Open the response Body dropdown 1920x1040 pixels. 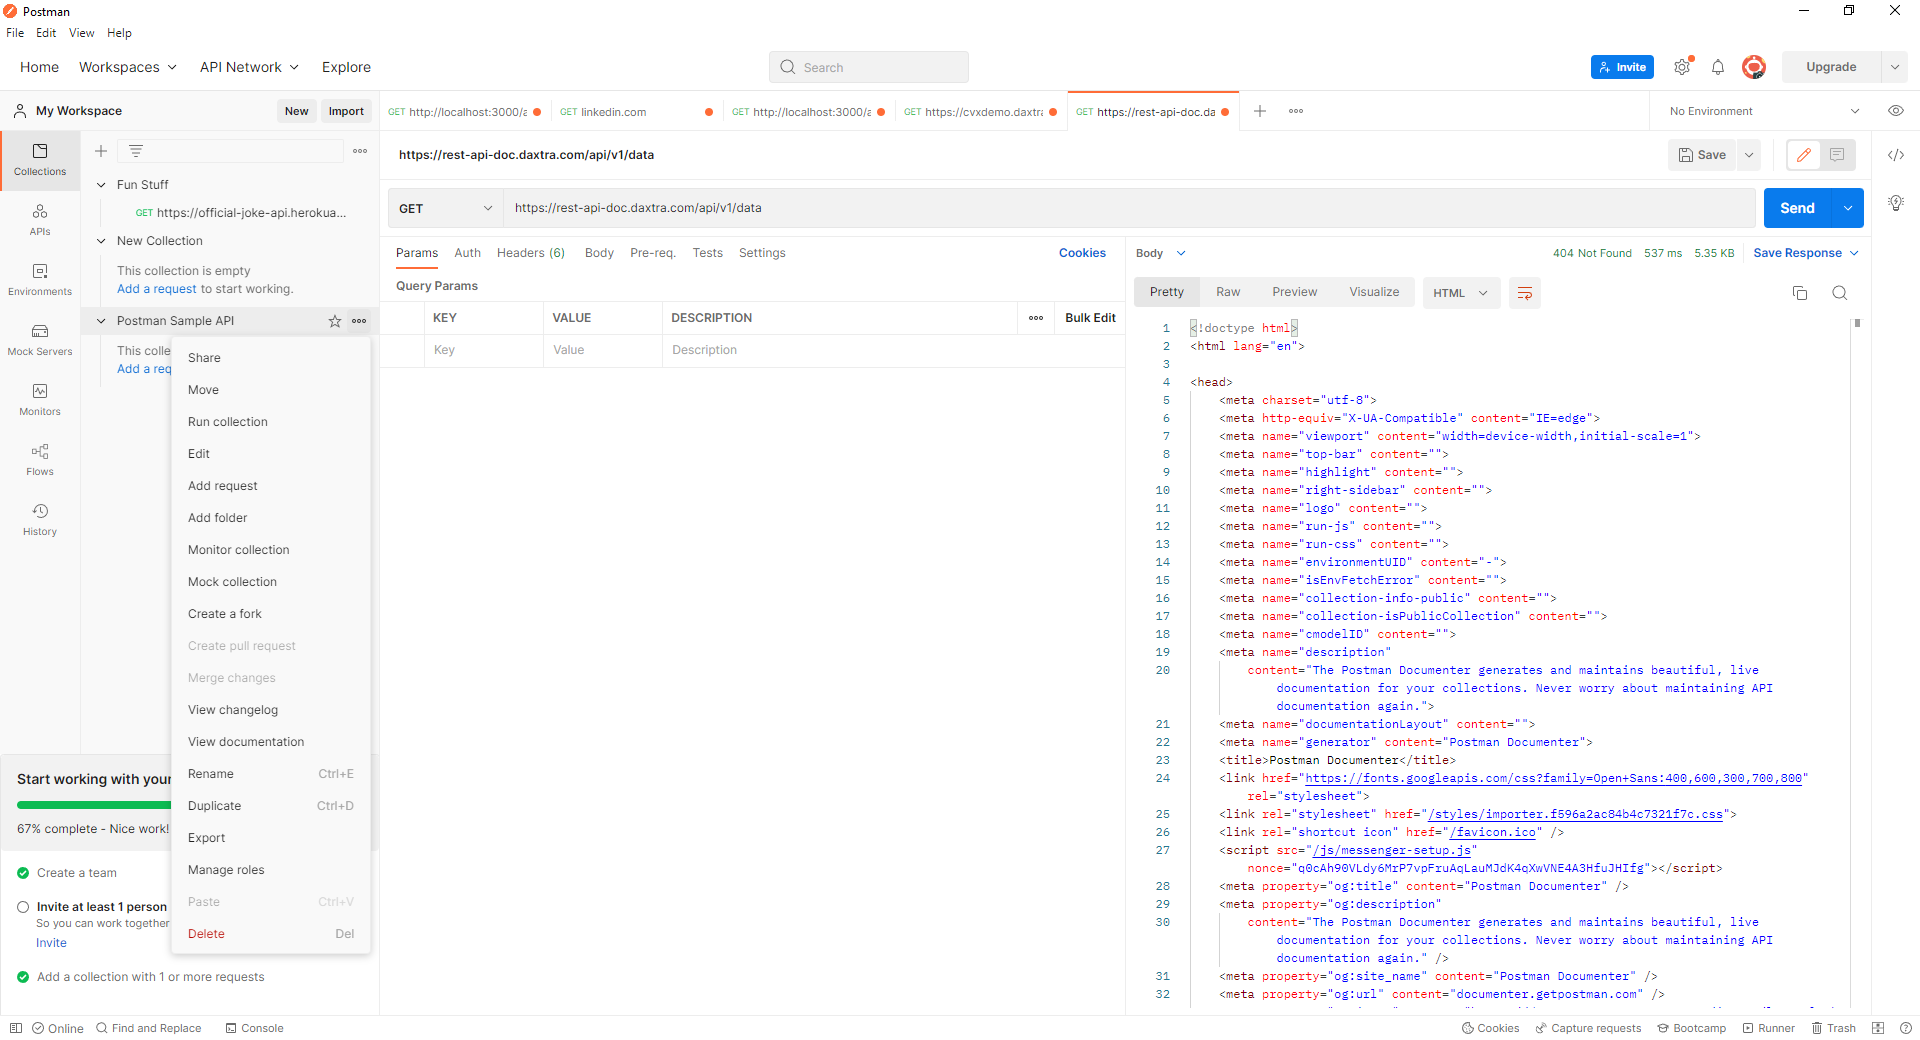coord(1161,253)
